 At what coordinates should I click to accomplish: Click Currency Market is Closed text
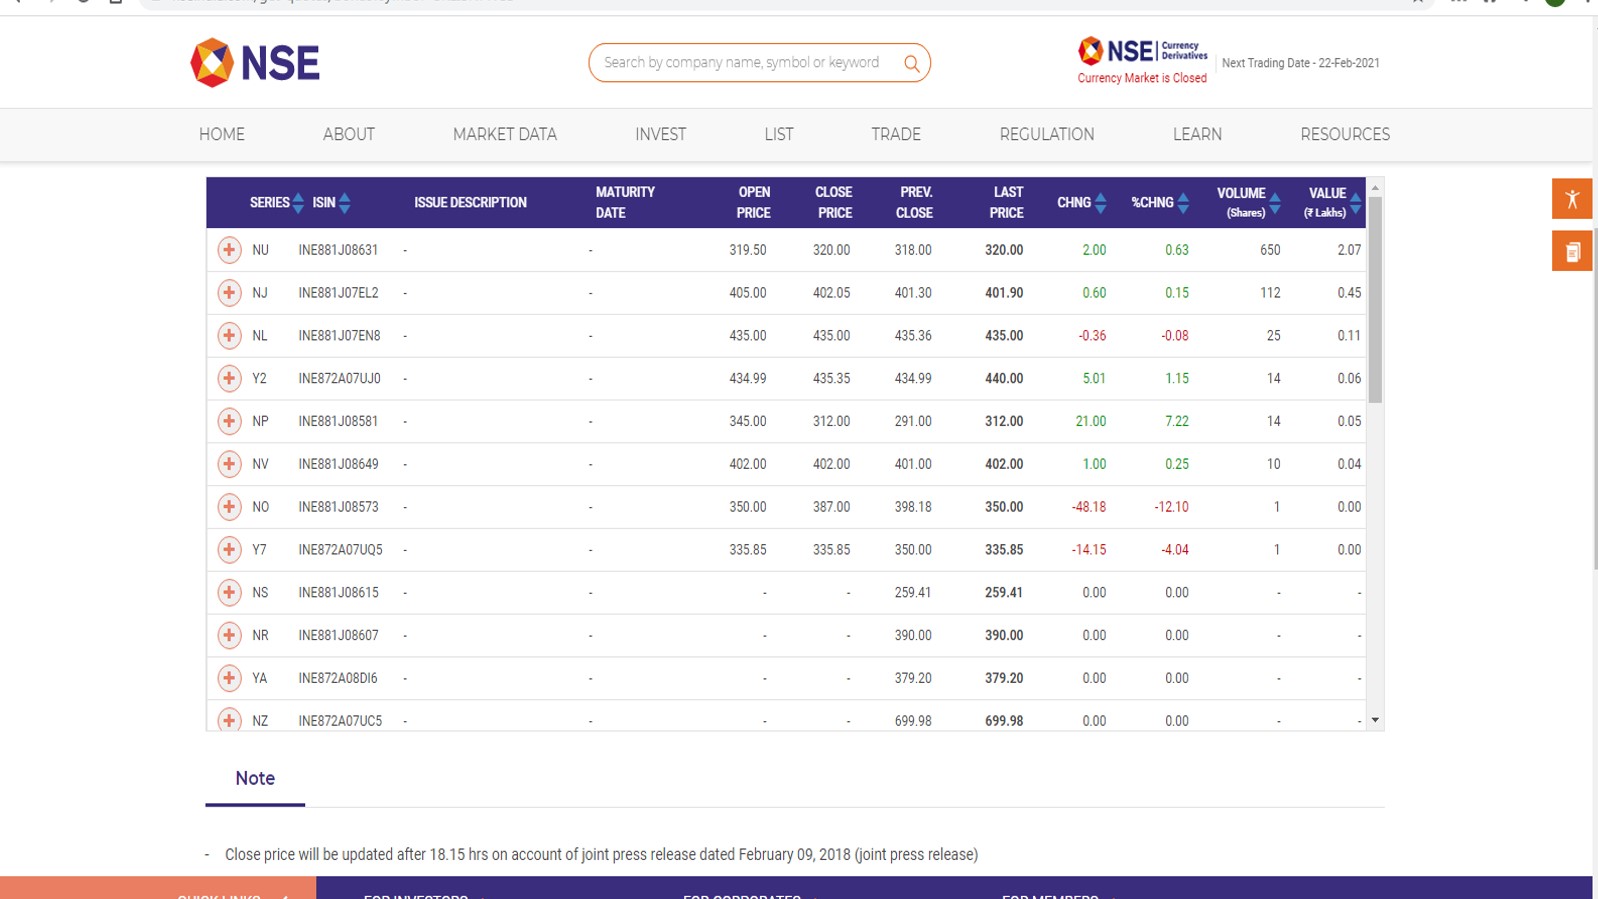(x=1142, y=78)
